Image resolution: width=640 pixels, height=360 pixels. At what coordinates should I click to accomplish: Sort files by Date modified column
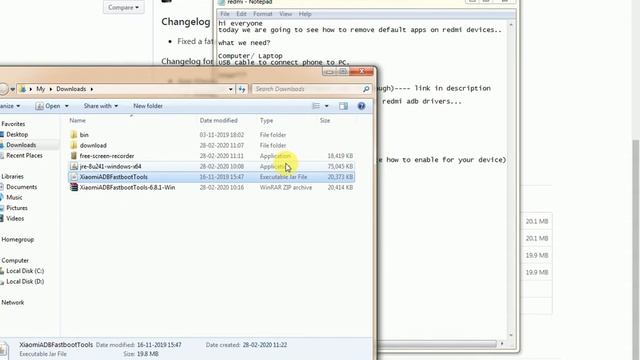(218, 120)
